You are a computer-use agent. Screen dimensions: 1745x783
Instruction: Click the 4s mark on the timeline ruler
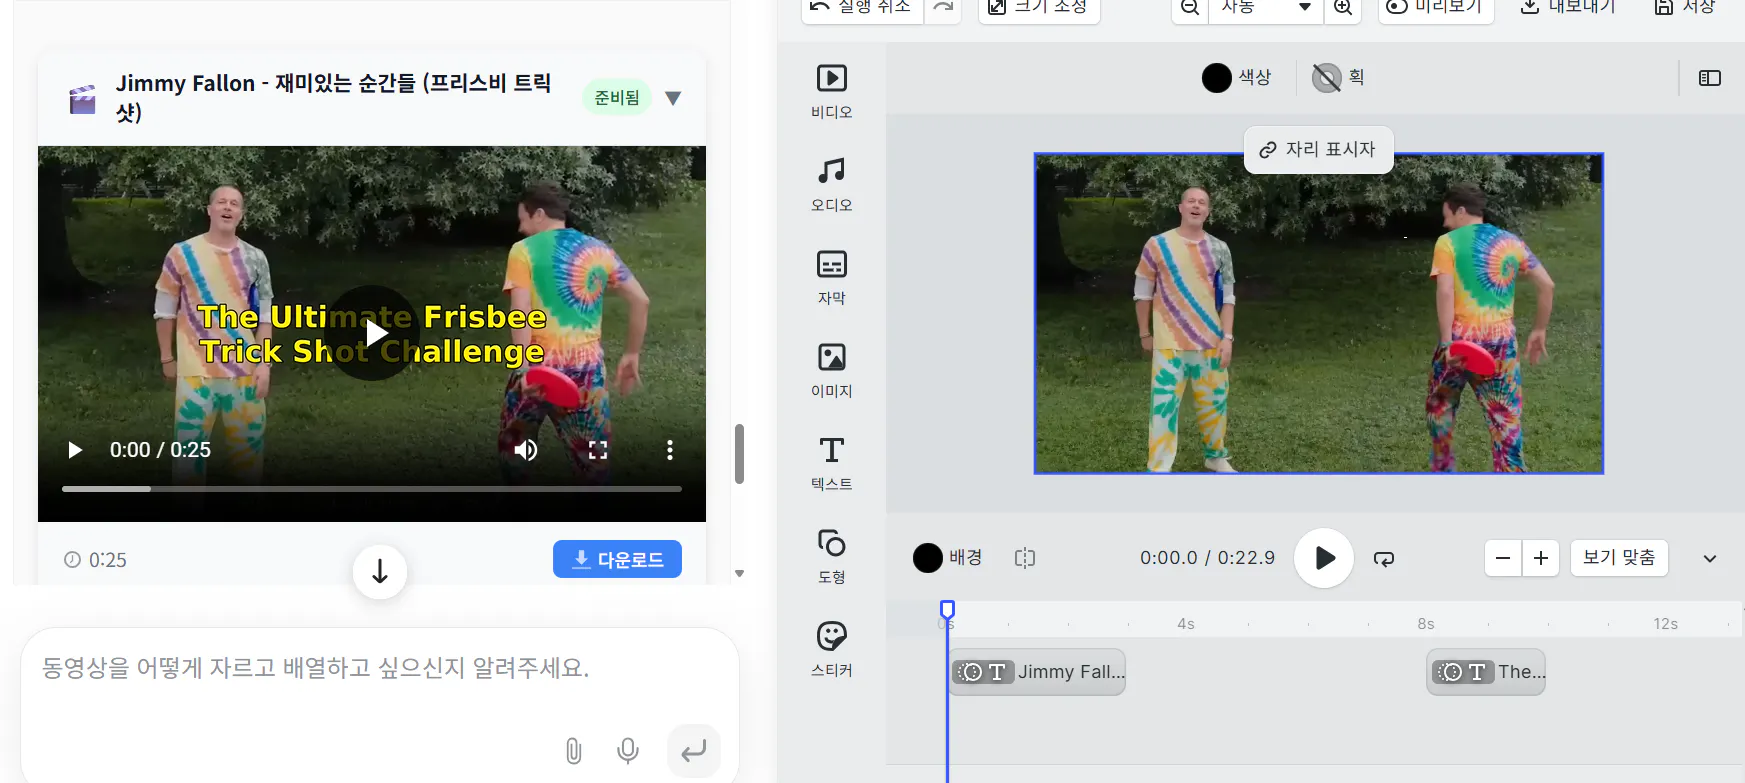pyautogui.click(x=1186, y=624)
